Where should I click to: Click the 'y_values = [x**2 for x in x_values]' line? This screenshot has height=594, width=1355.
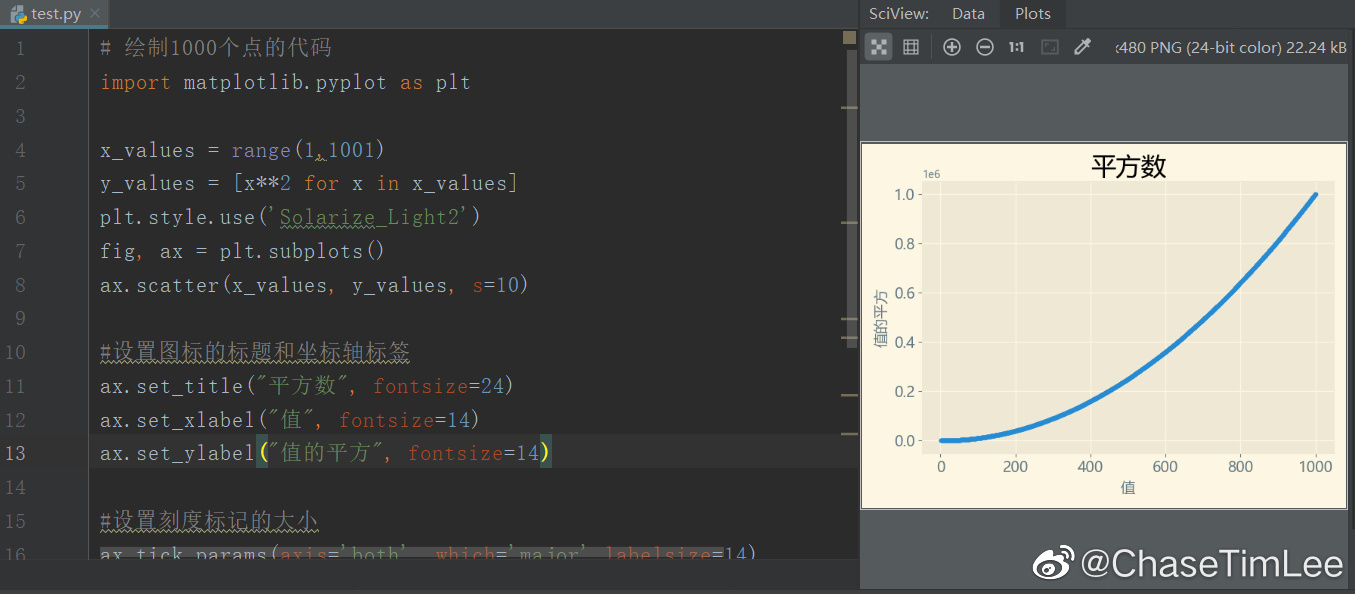pyautogui.click(x=309, y=184)
